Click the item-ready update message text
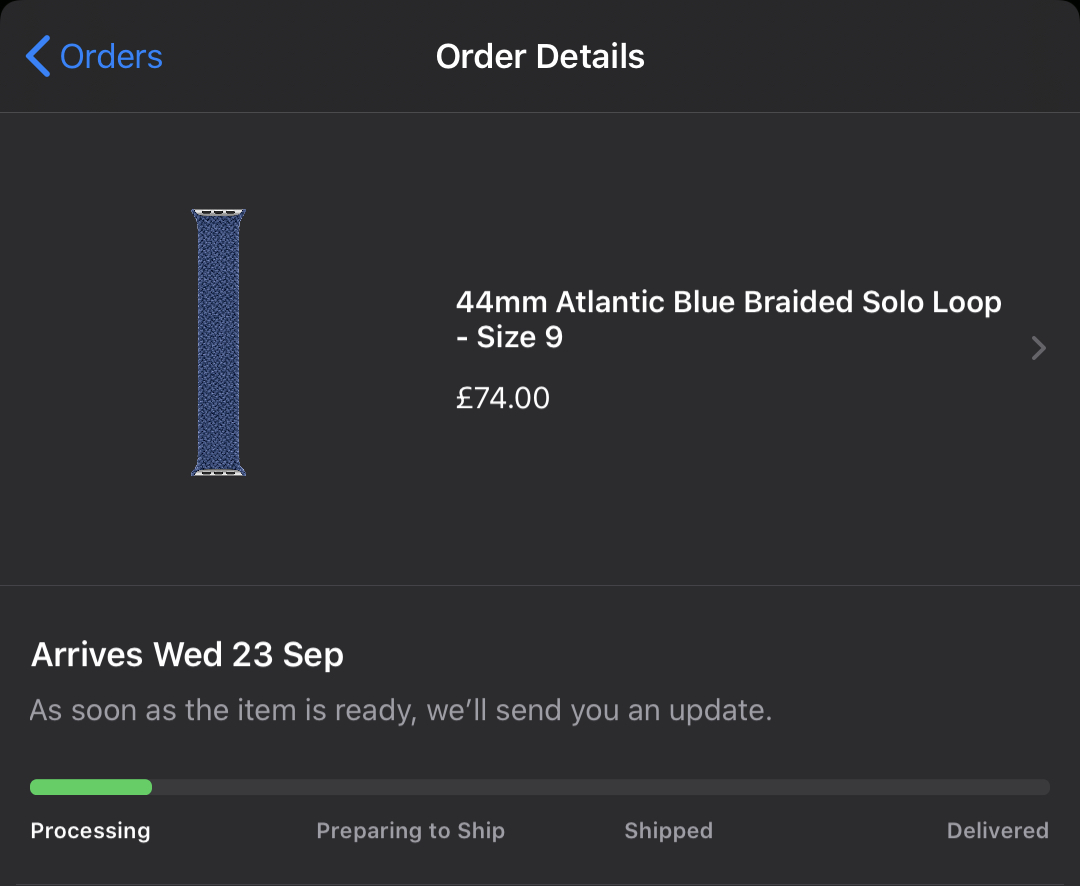1080x886 pixels. 401,710
